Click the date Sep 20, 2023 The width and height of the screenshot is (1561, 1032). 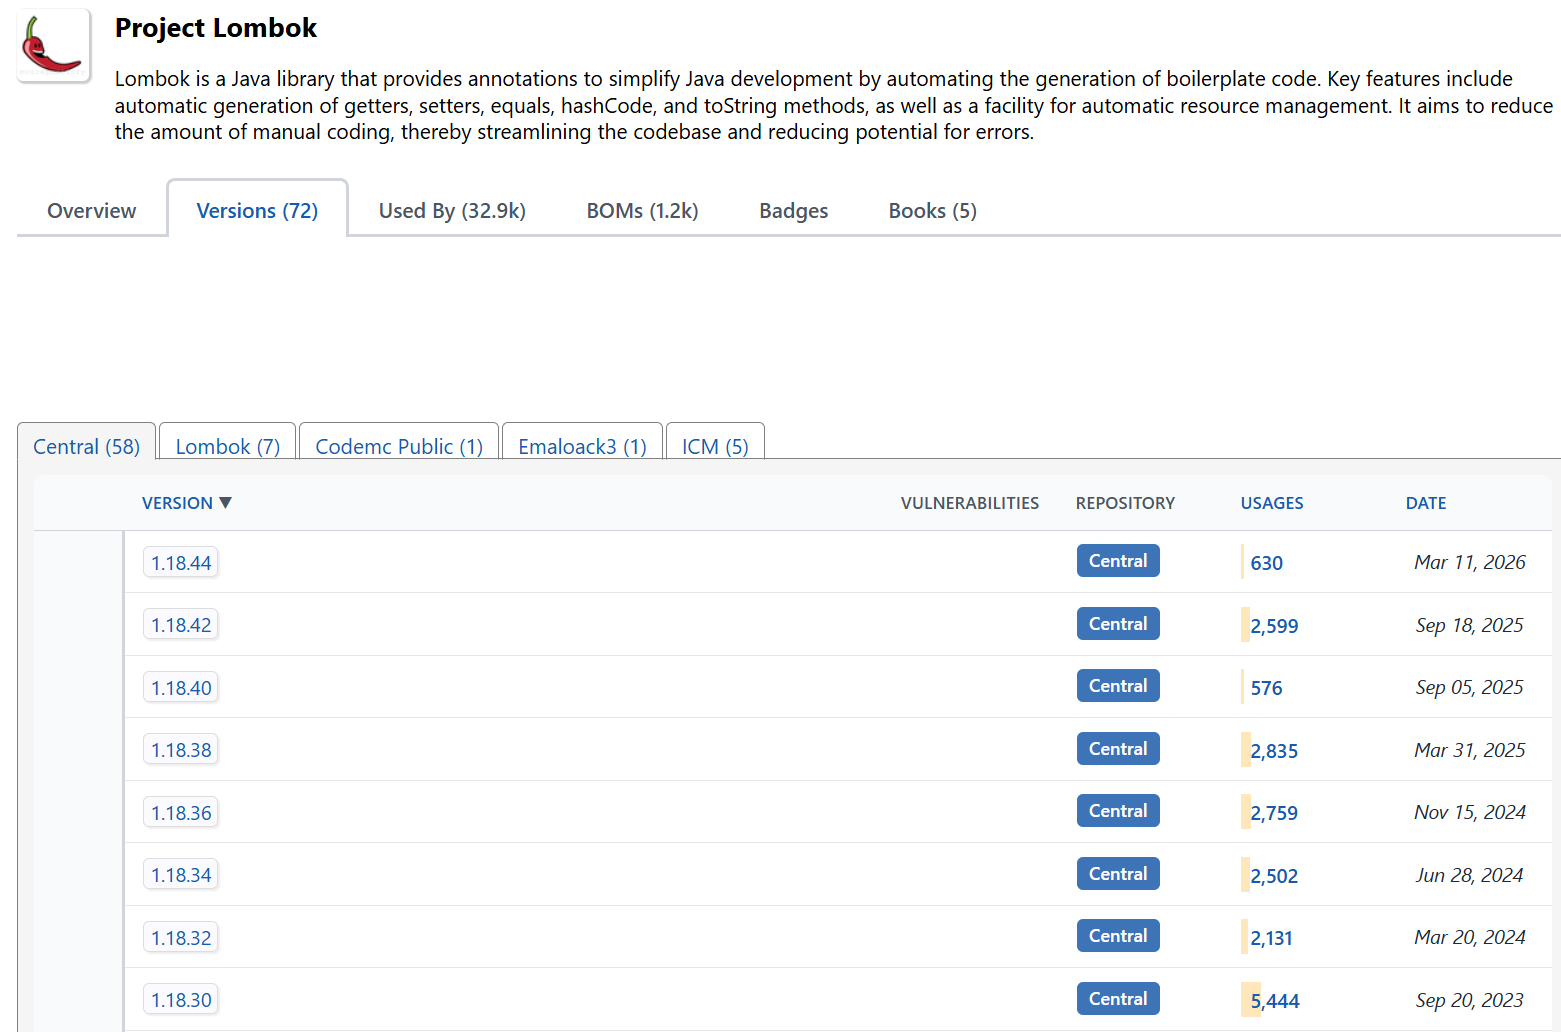click(1470, 1000)
